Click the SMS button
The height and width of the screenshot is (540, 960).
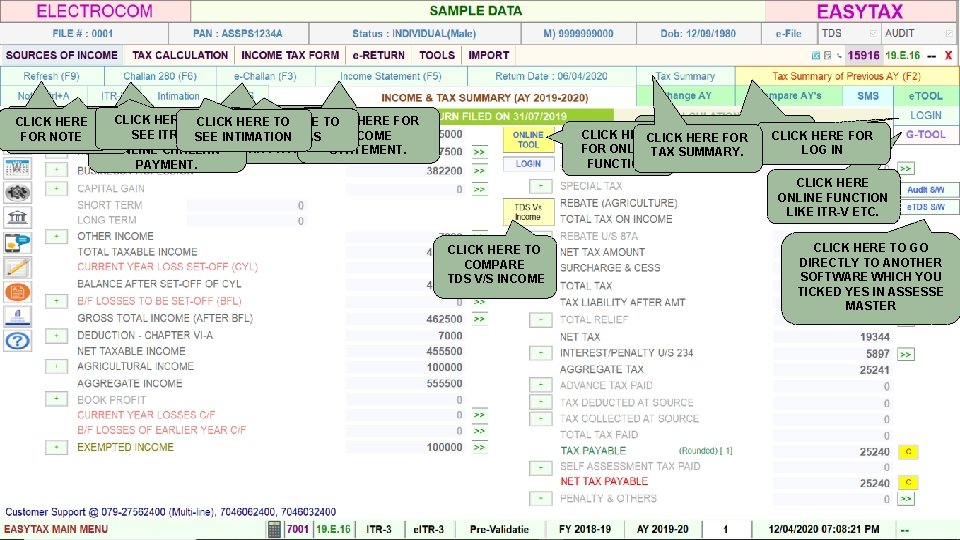[x=868, y=96]
